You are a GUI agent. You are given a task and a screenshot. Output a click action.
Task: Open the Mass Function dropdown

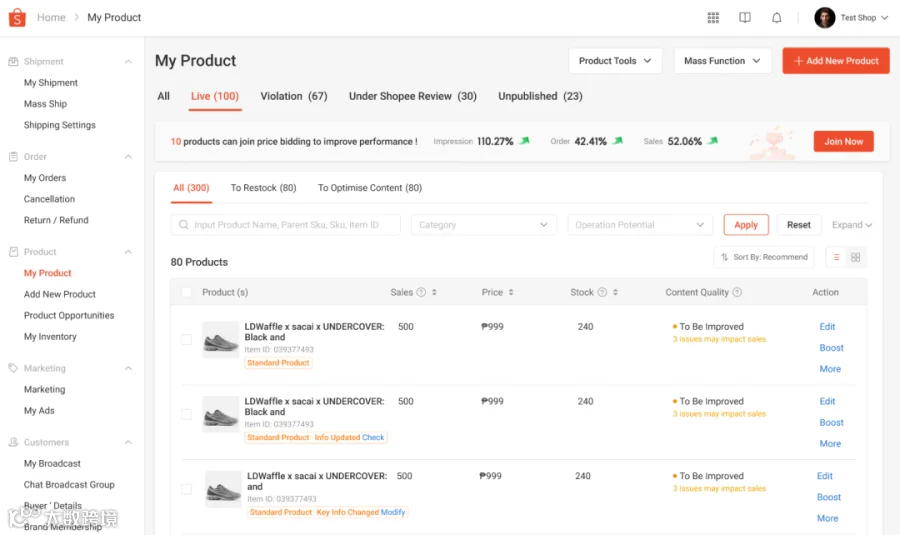click(x=722, y=61)
